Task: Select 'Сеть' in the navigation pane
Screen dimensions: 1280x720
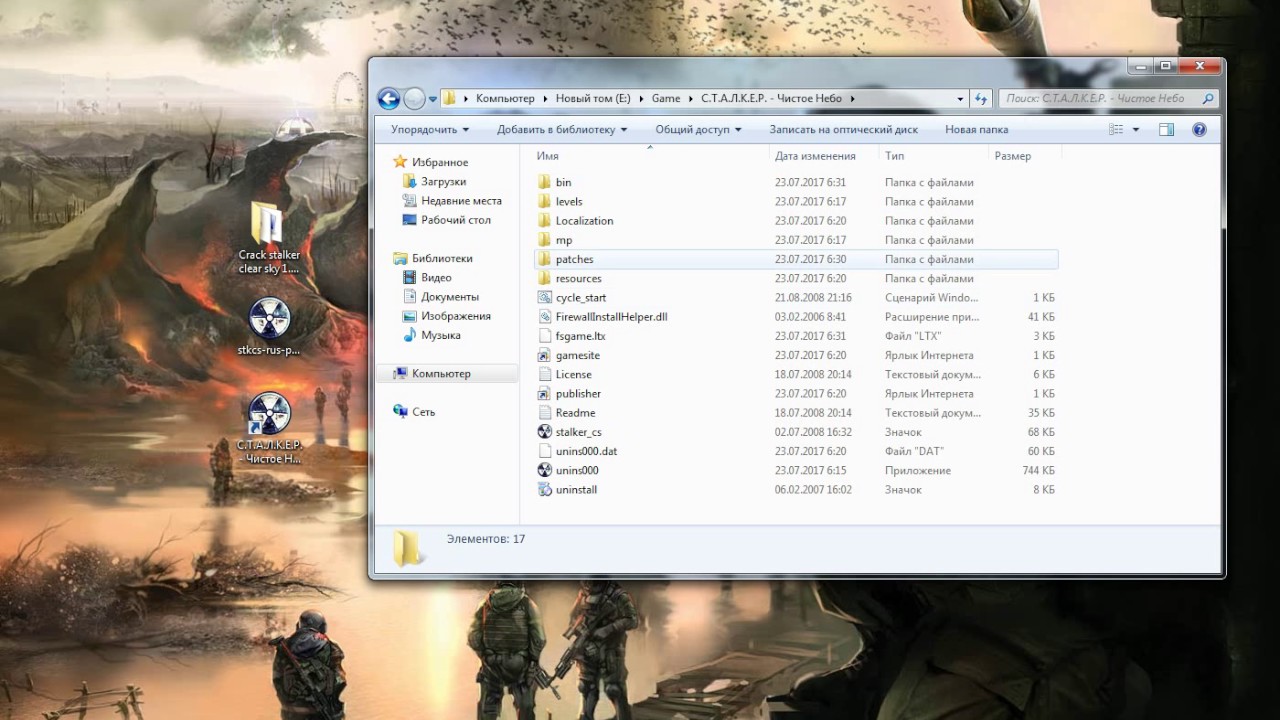Action: (424, 412)
